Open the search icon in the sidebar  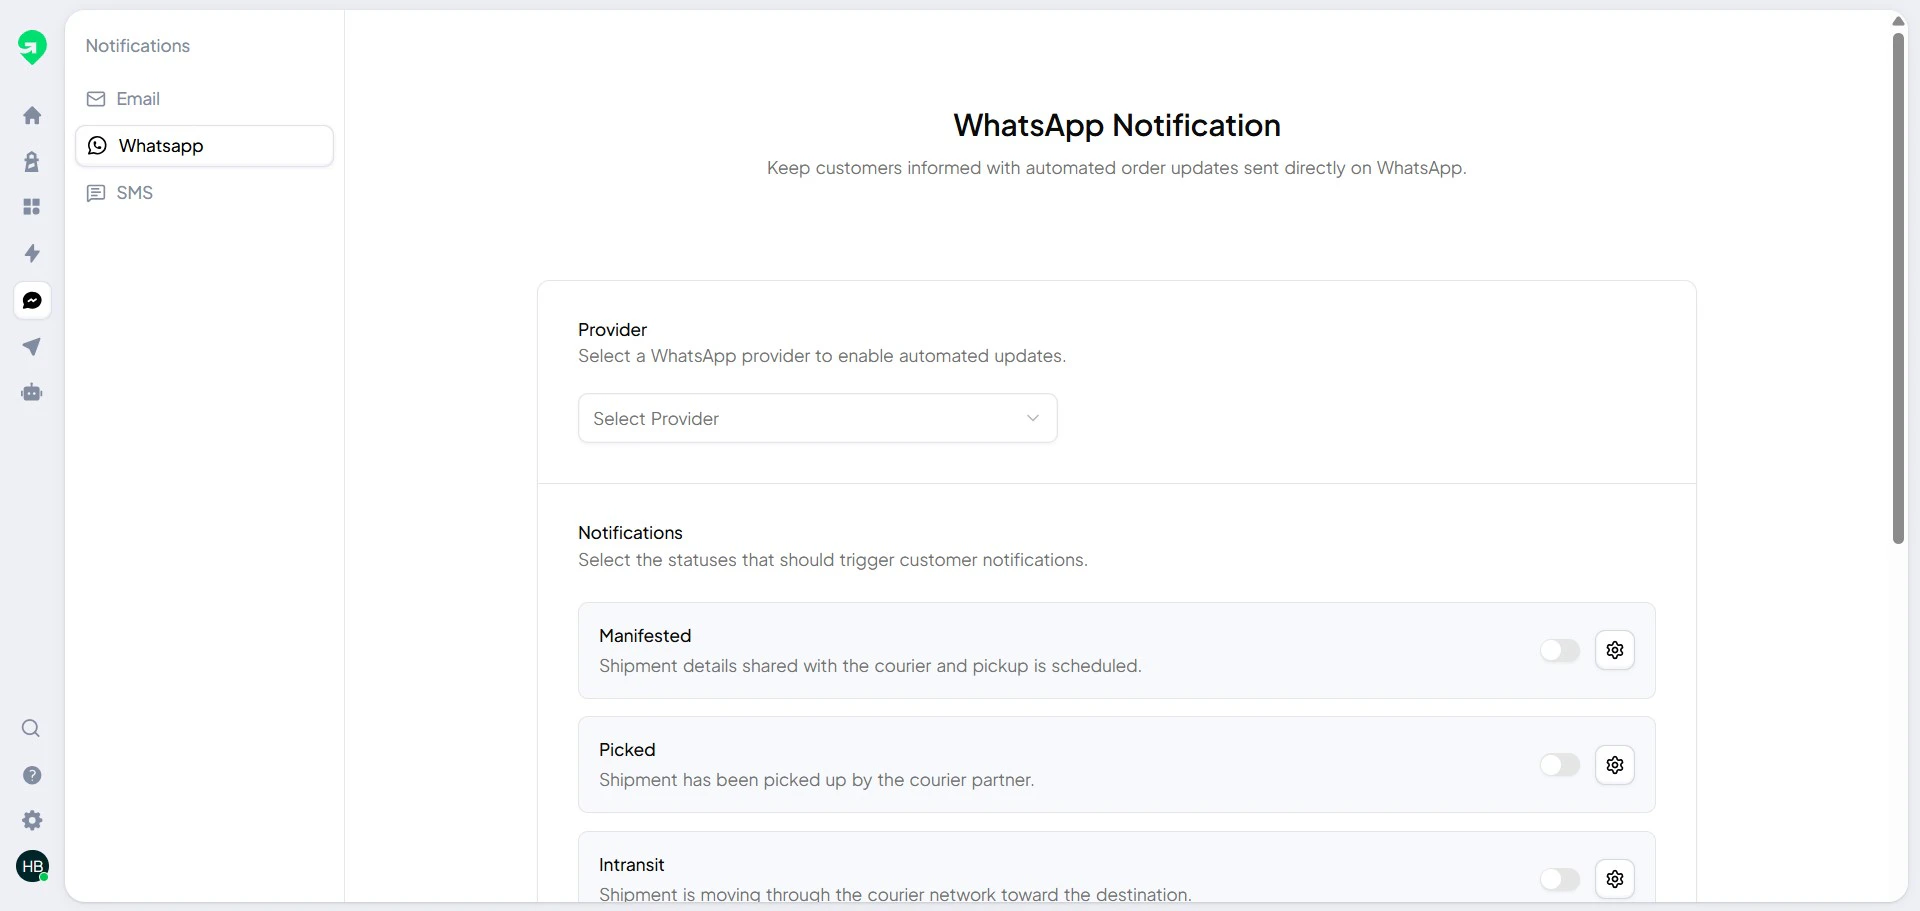(31, 728)
